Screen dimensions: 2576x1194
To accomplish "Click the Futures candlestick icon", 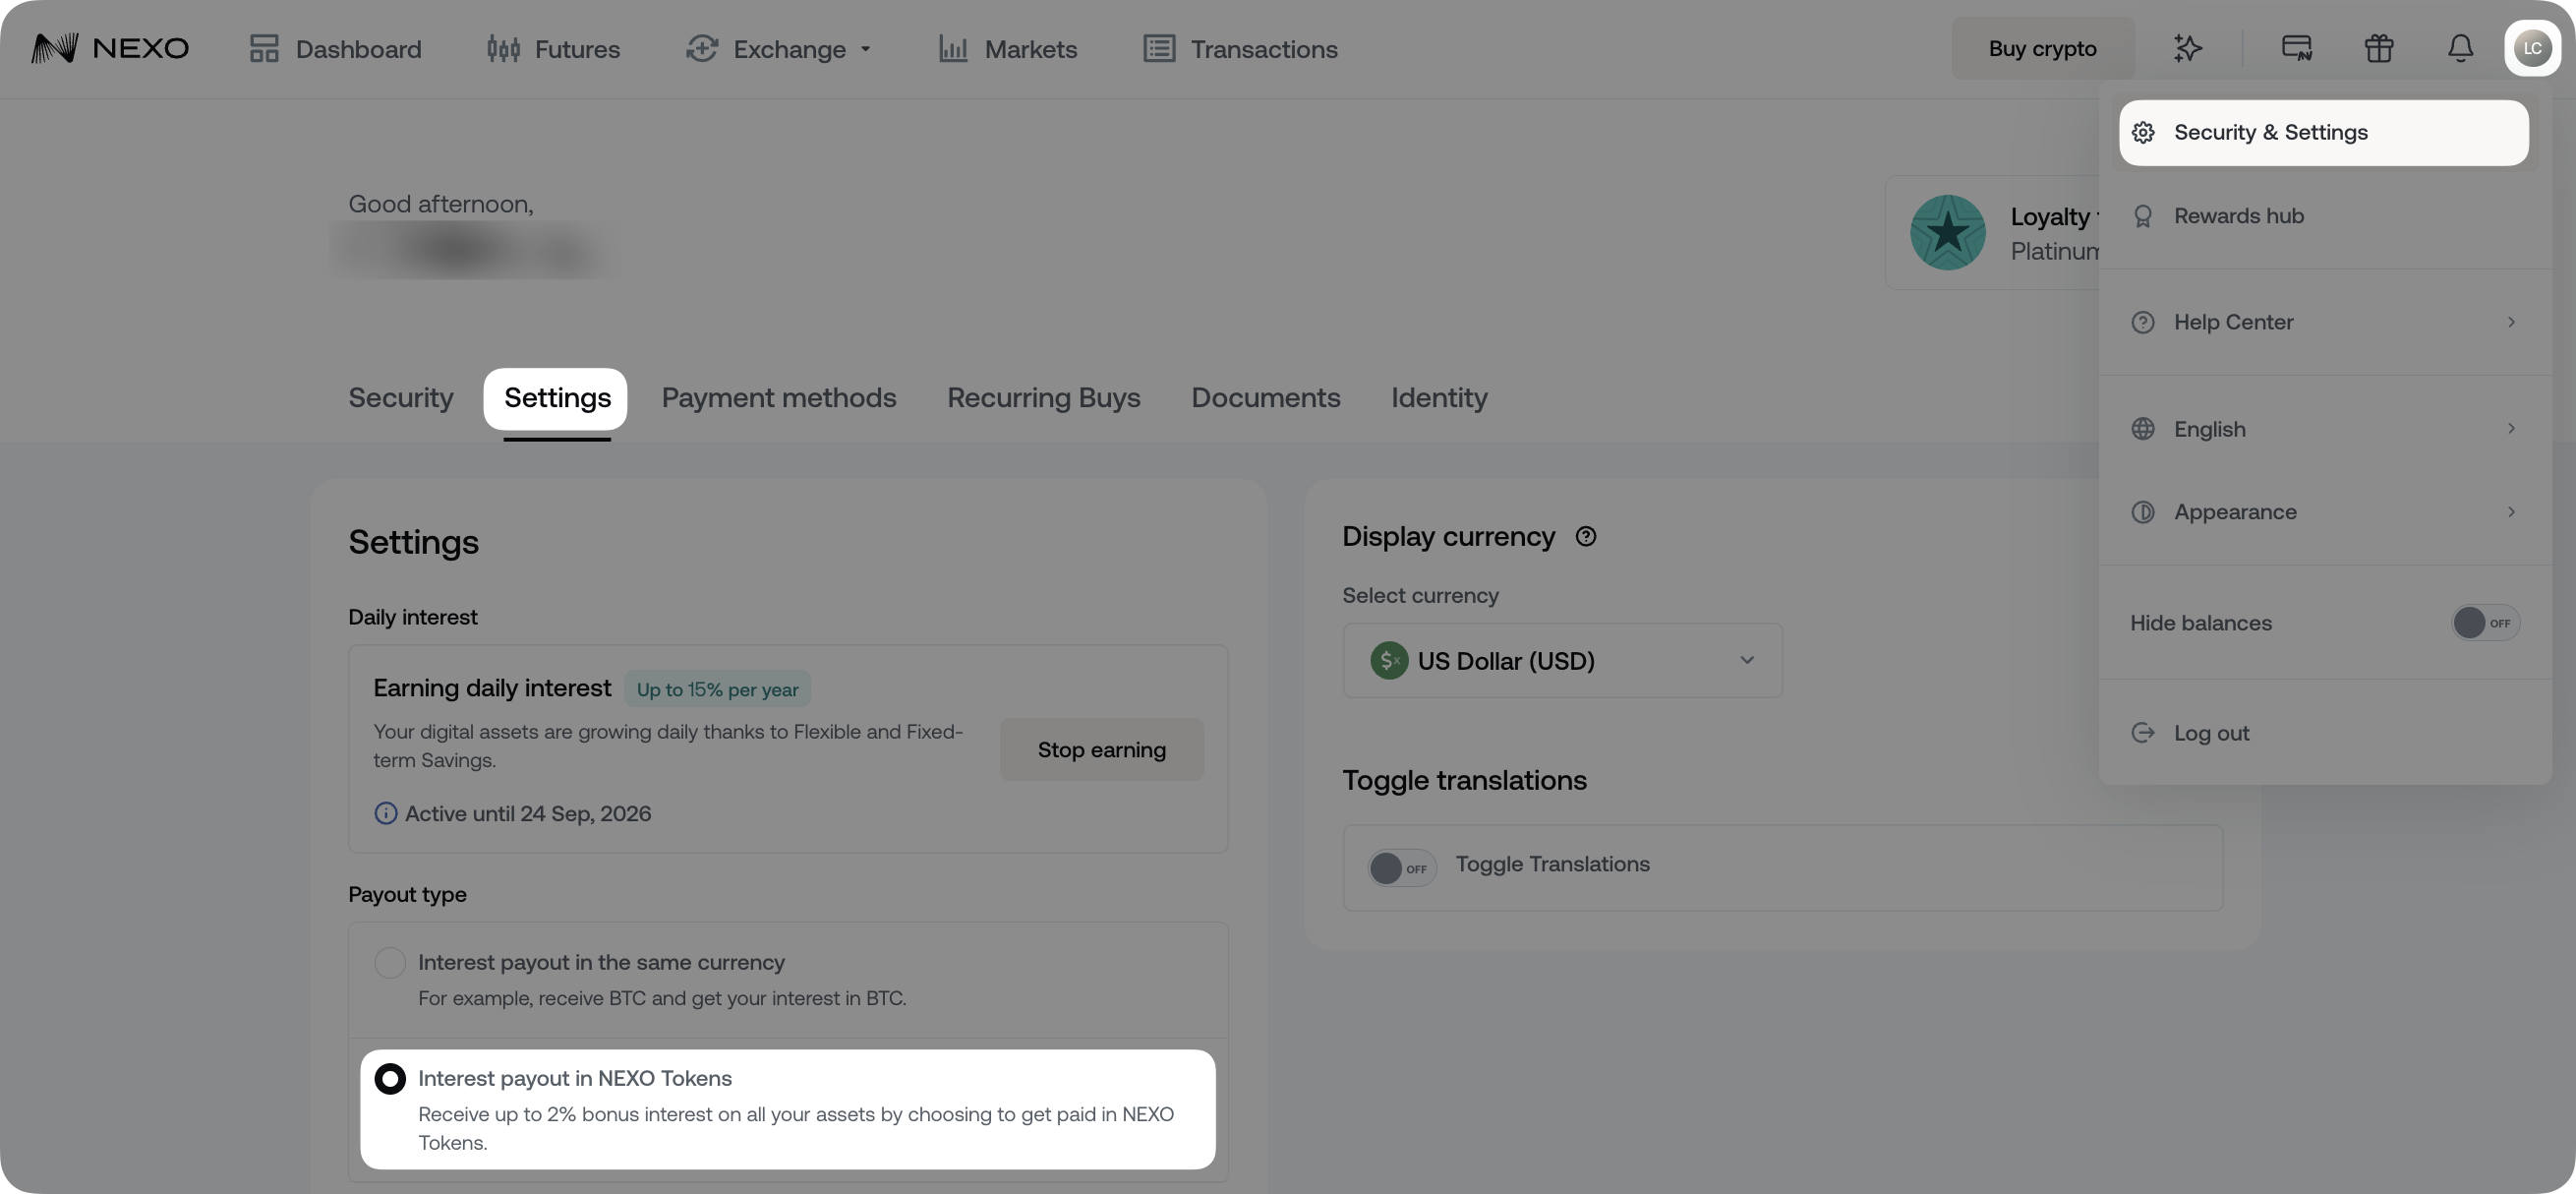I will click(504, 47).
